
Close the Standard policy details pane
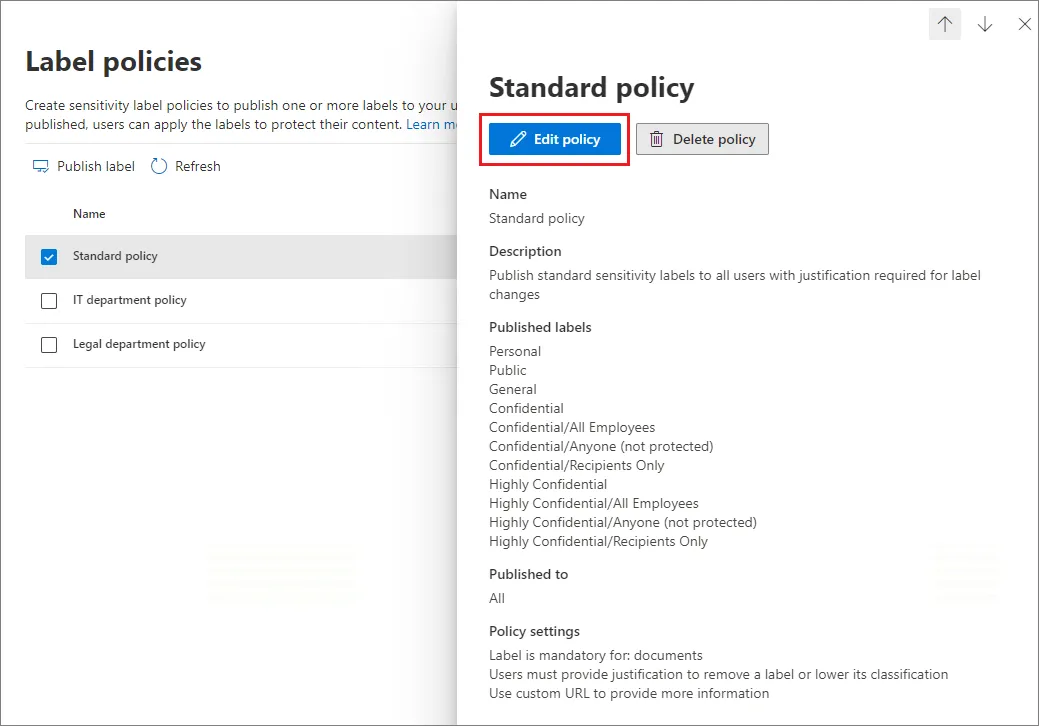pyautogui.click(x=1024, y=25)
